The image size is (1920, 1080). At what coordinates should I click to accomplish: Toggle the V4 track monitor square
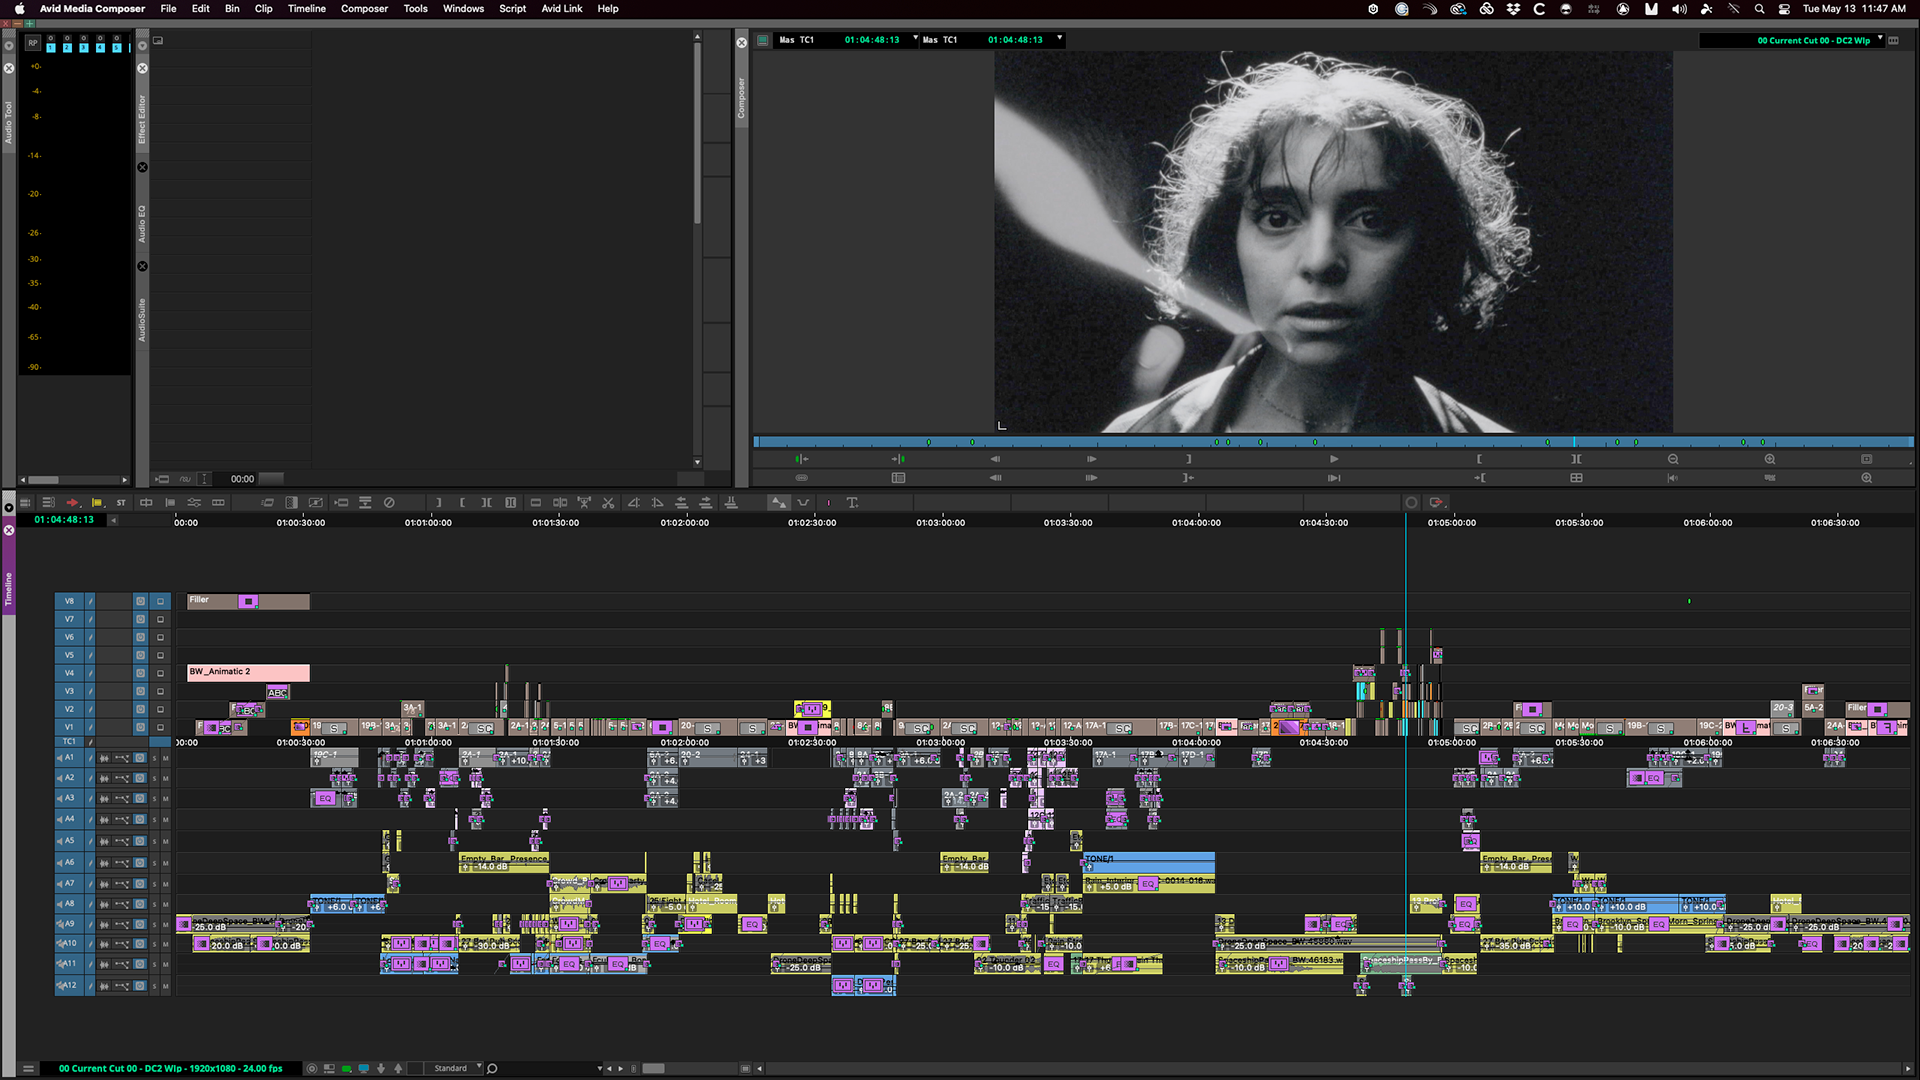point(160,673)
